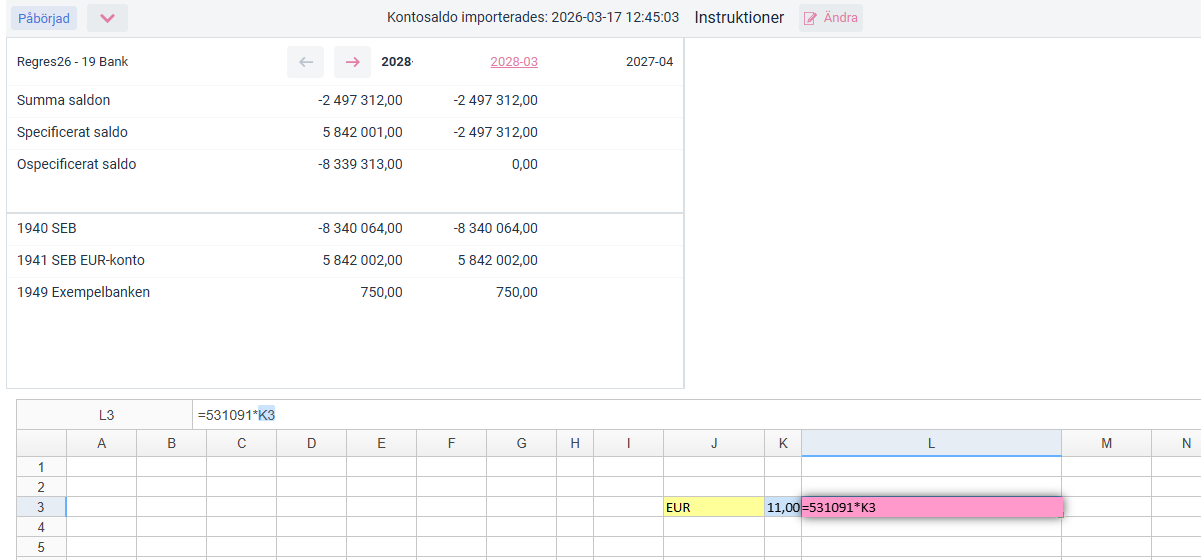This screenshot has width=1201, height=560.
Task: Select the 1949 Exempelbanken account row
Action: pos(83,292)
